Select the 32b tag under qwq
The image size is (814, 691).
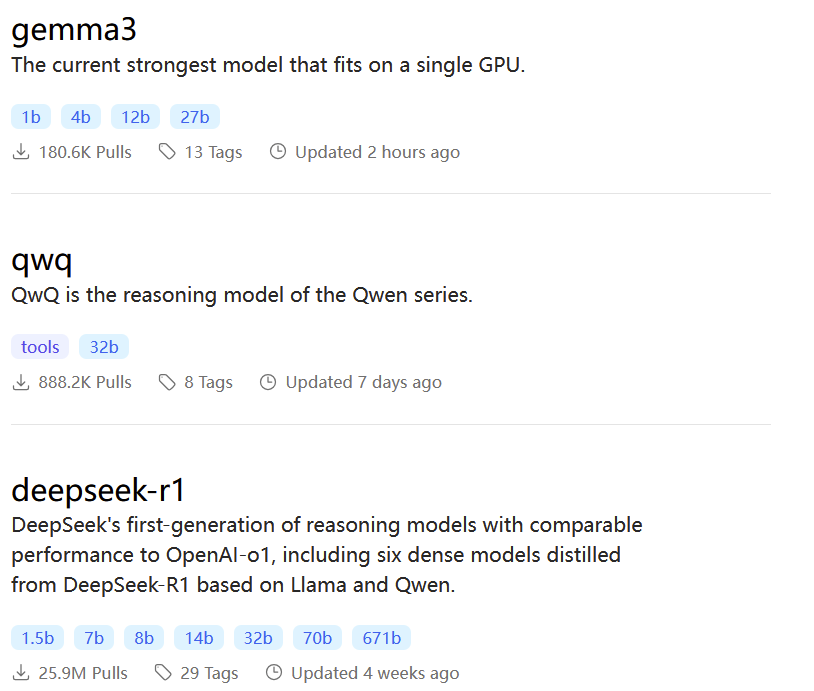[x=103, y=346]
